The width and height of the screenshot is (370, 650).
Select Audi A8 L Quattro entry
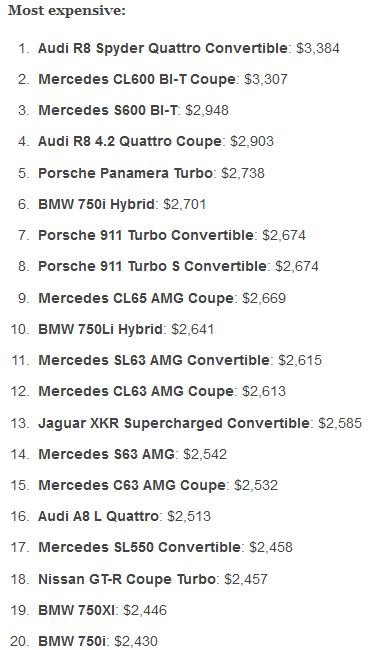[x=98, y=516]
